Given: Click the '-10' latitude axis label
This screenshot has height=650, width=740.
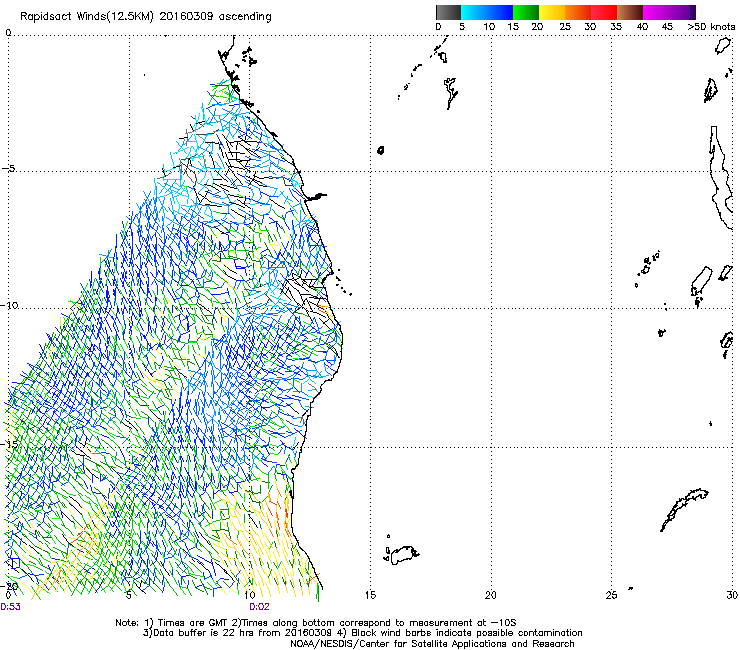Looking at the screenshot, I should [x=9, y=305].
